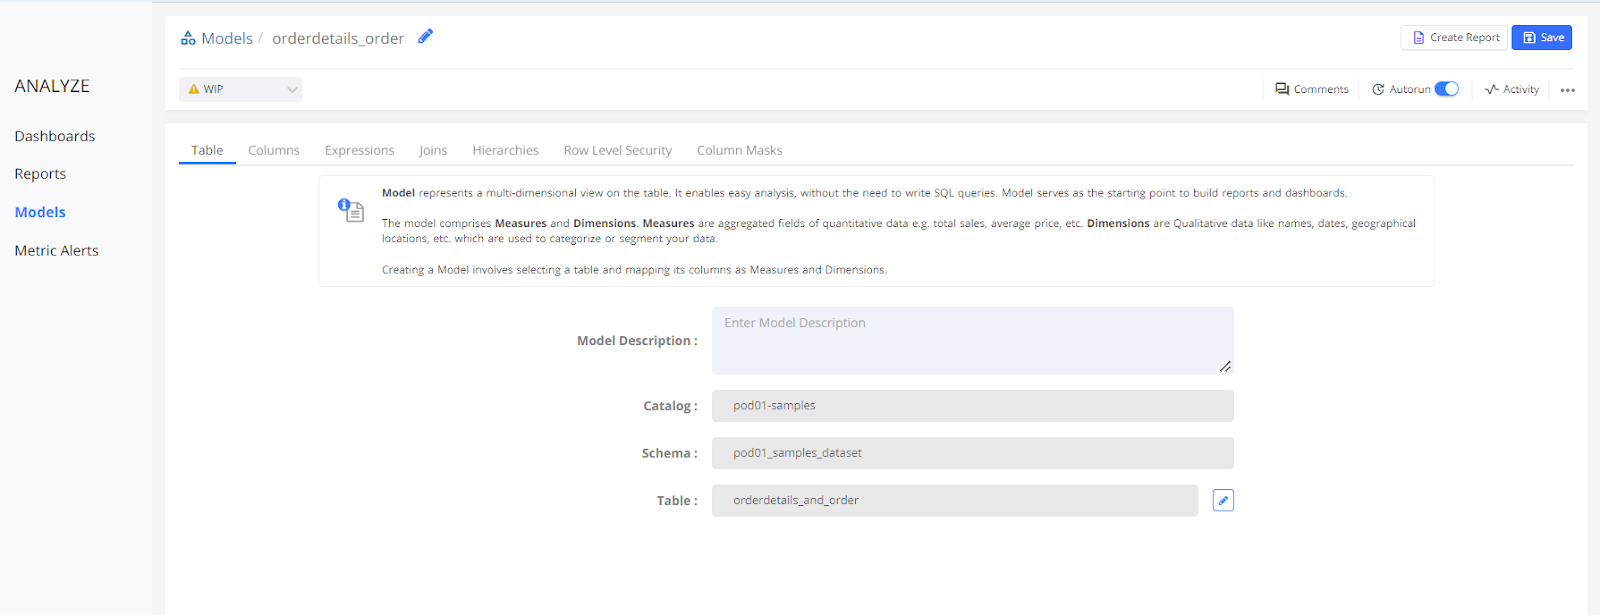Image resolution: width=1600 pixels, height=615 pixels.
Task: Open the Expressions tab
Action: (x=359, y=151)
